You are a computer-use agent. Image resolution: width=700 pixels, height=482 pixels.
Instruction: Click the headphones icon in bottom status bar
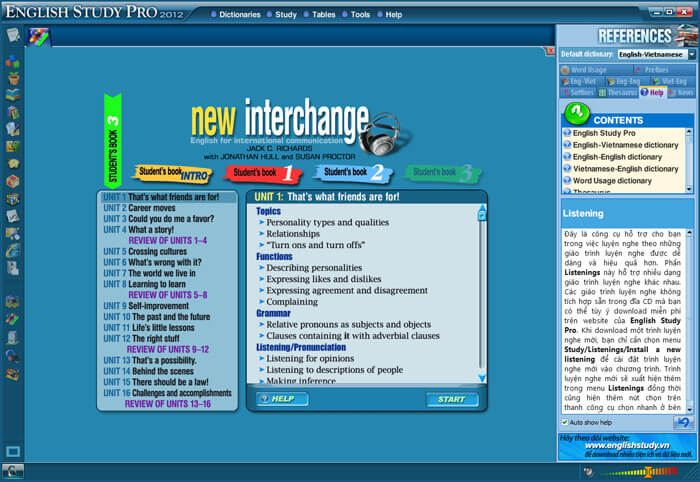coord(12,471)
